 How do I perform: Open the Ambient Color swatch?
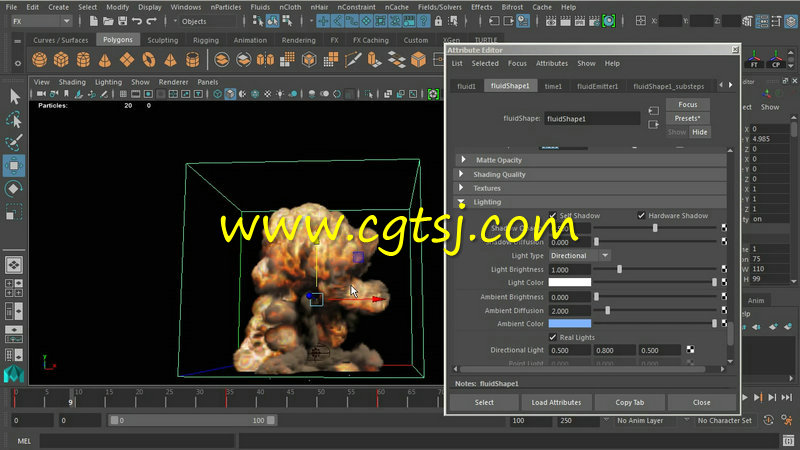pyautogui.click(x=570, y=323)
